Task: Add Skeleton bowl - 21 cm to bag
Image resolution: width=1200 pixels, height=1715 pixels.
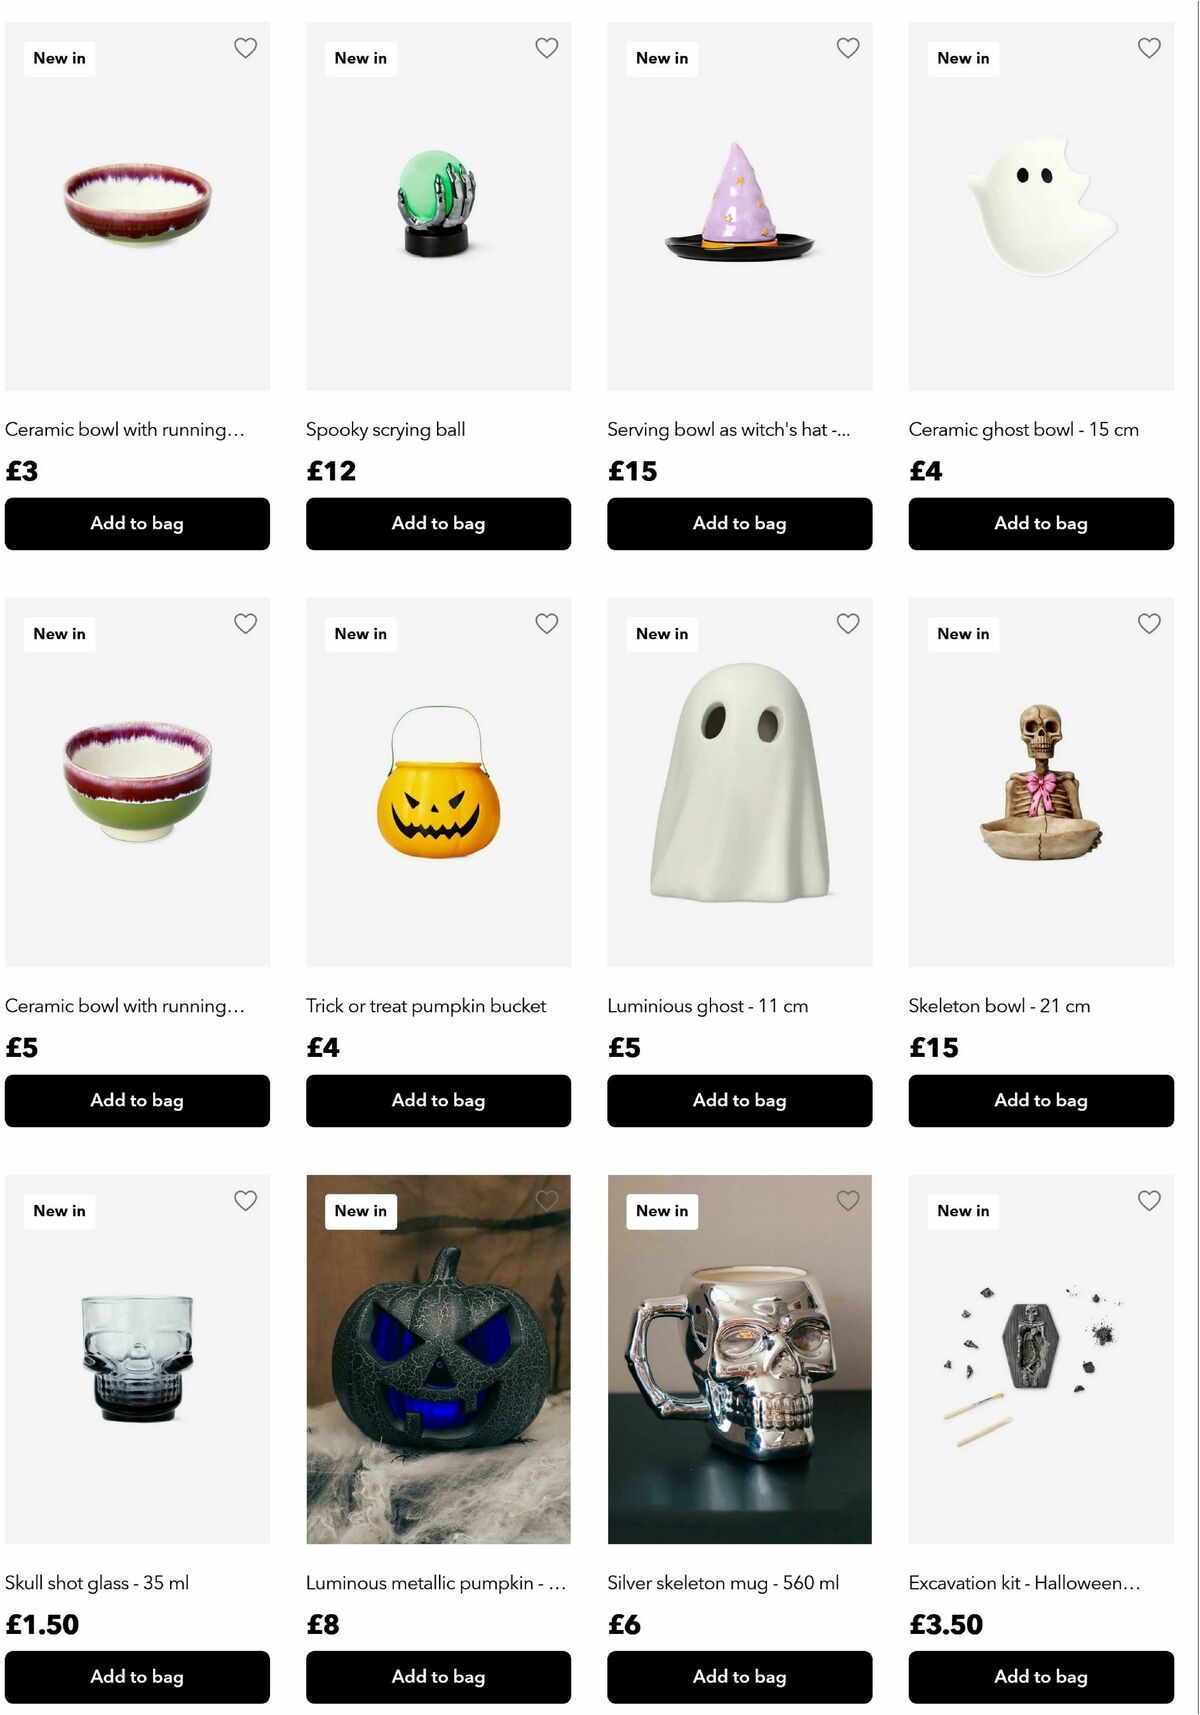Action: click(x=1041, y=1101)
